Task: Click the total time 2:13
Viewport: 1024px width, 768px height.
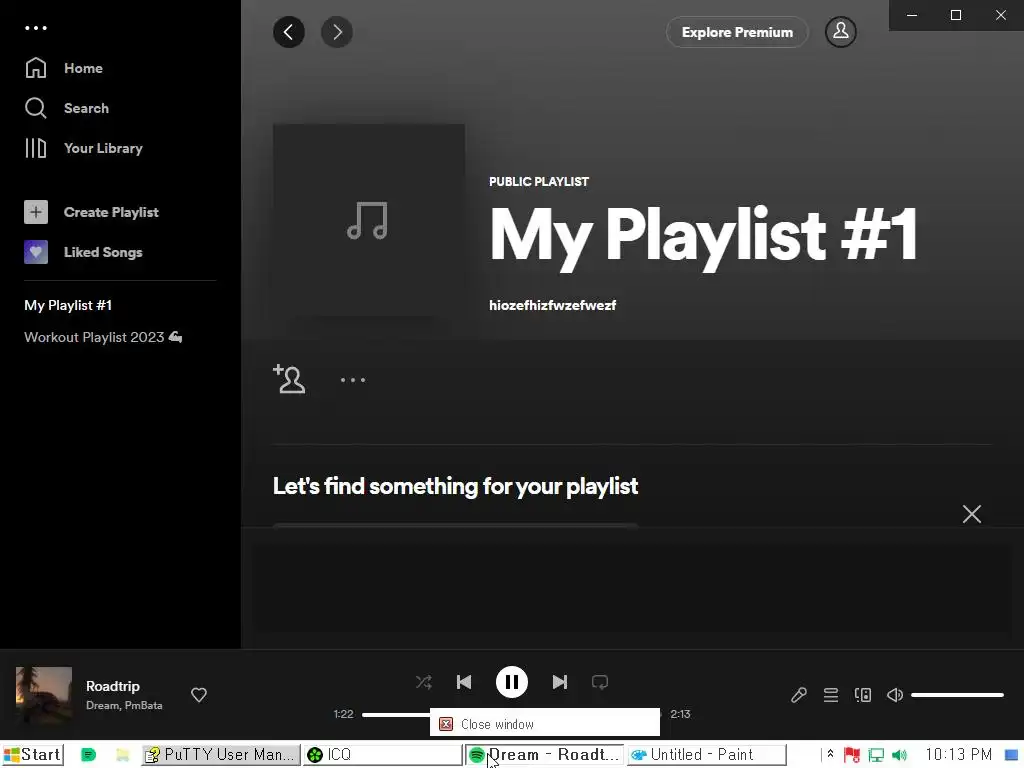Action: 680,714
